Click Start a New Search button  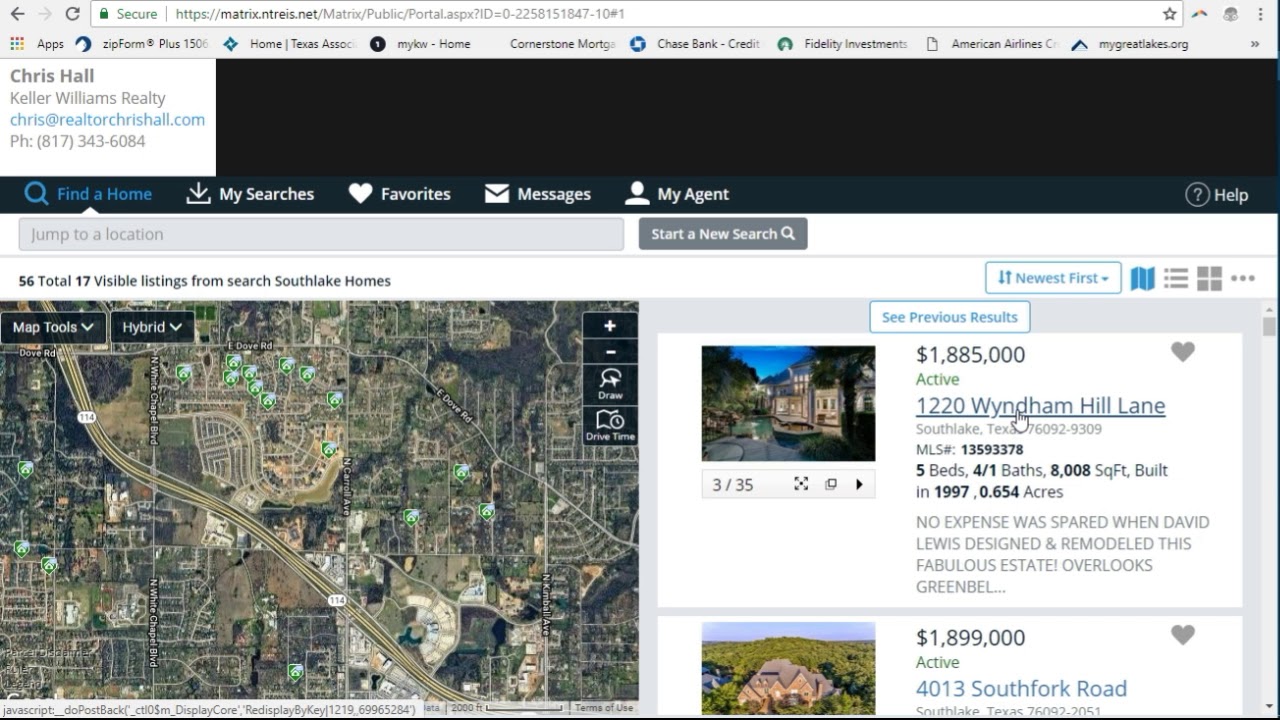(x=723, y=234)
